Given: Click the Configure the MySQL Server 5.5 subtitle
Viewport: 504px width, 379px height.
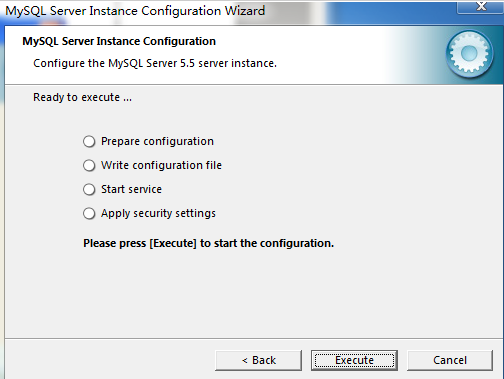Looking at the screenshot, I should tap(155, 63).
